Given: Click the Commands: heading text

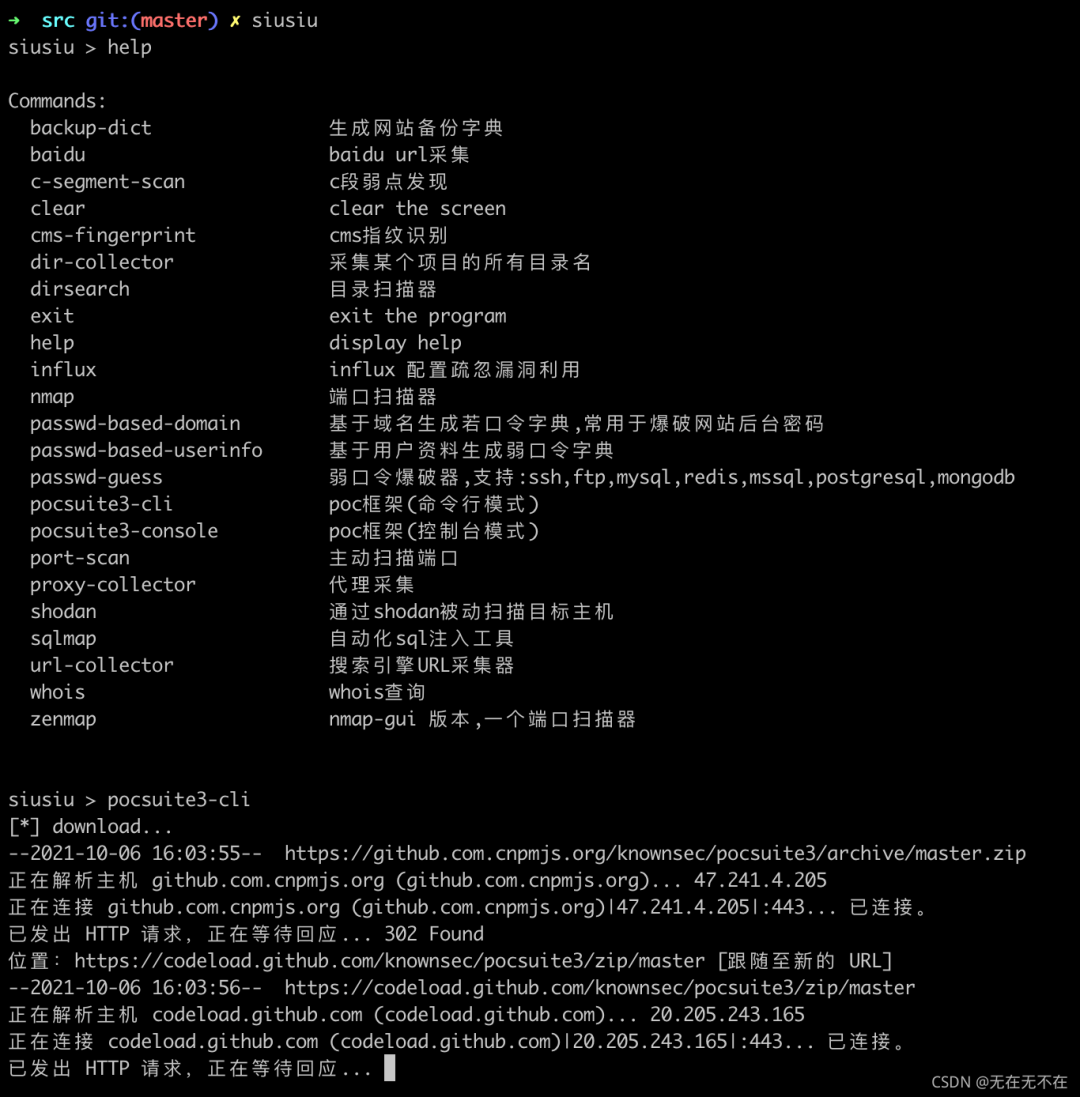Looking at the screenshot, I should (57, 101).
